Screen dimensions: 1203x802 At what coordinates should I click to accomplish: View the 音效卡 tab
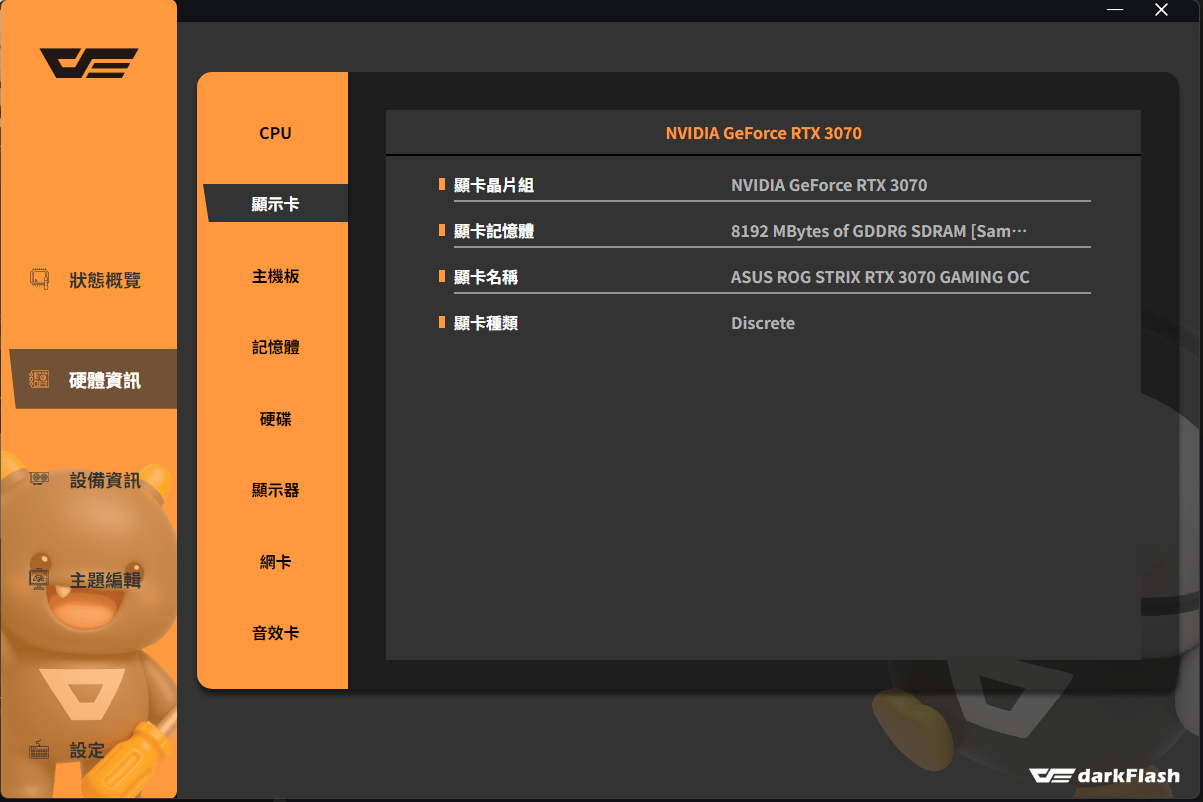coord(275,633)
